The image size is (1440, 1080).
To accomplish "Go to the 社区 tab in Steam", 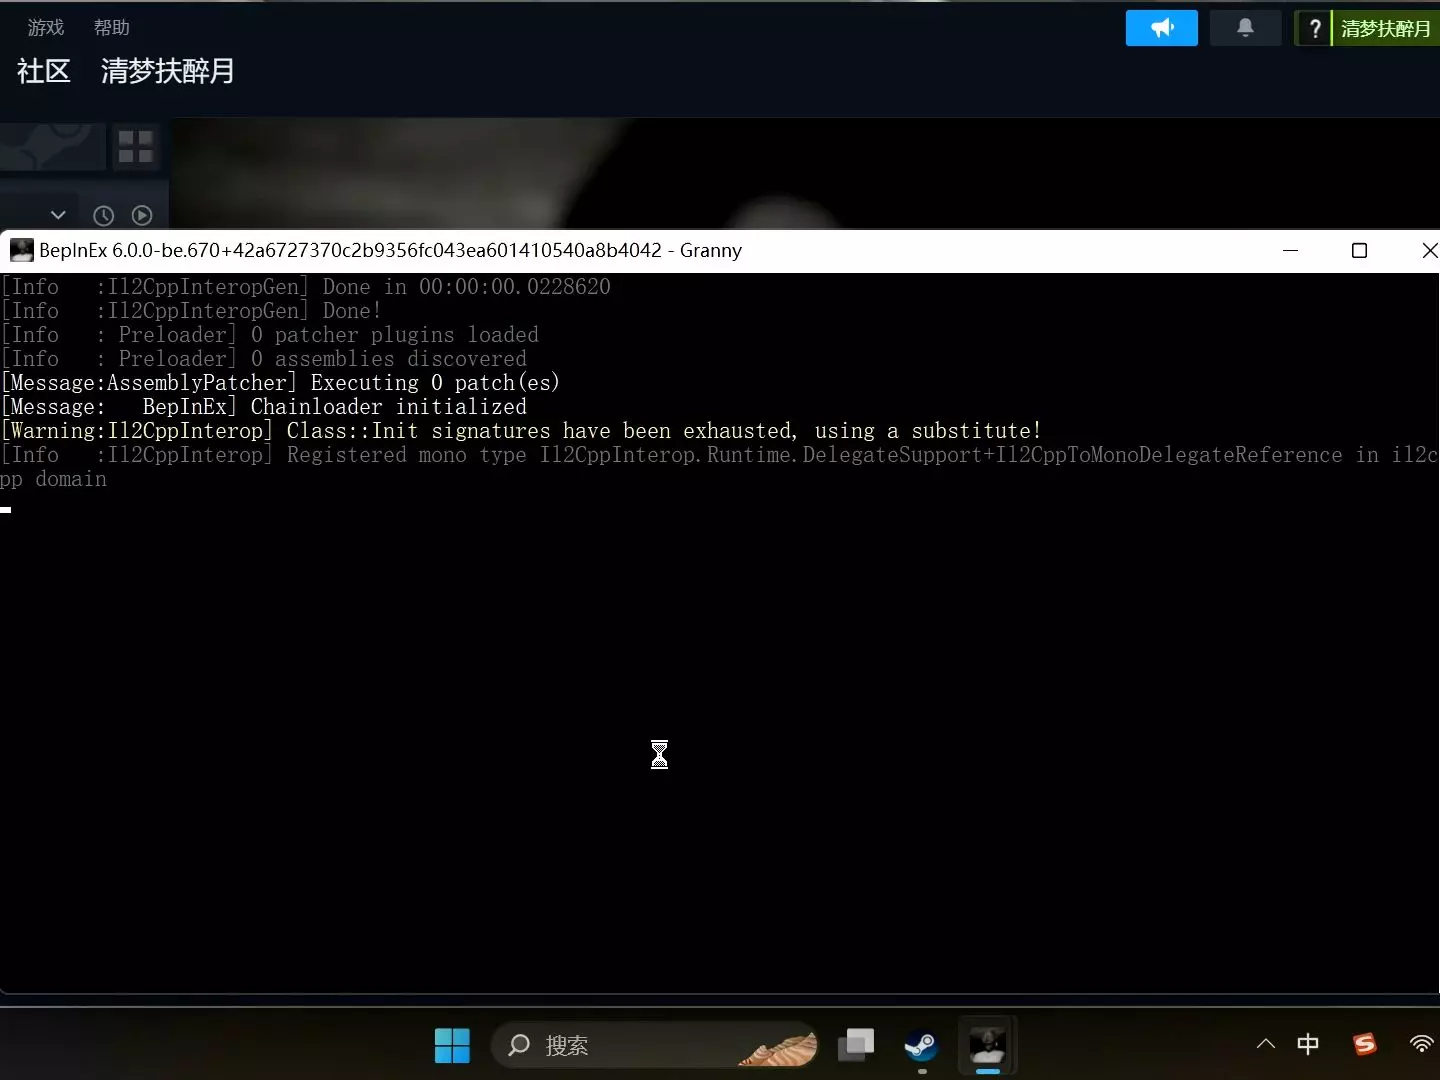I will (x=44, y=71).
